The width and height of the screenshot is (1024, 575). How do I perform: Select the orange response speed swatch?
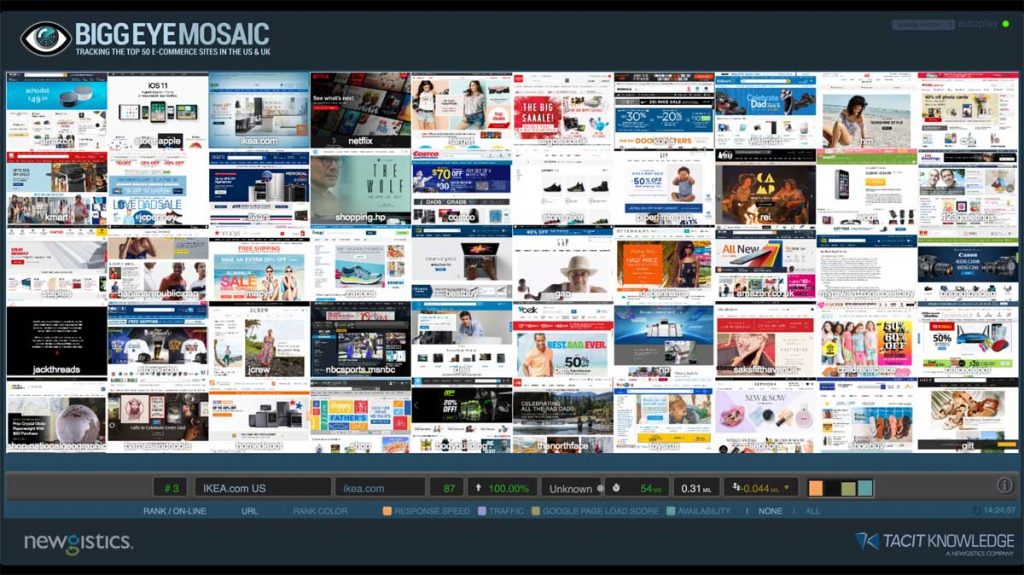click(816, 488)
